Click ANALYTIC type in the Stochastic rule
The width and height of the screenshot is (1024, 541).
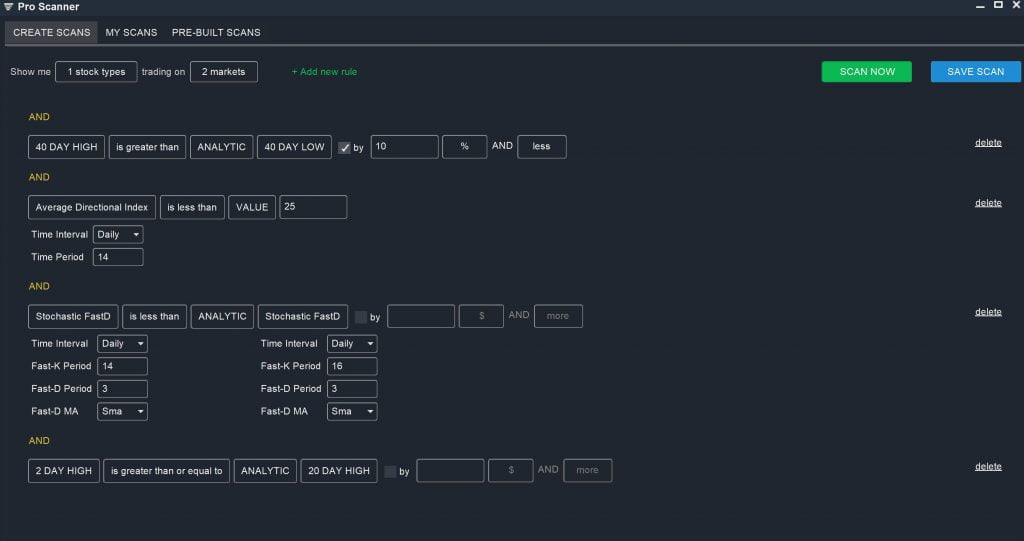[x=222, y=316]
